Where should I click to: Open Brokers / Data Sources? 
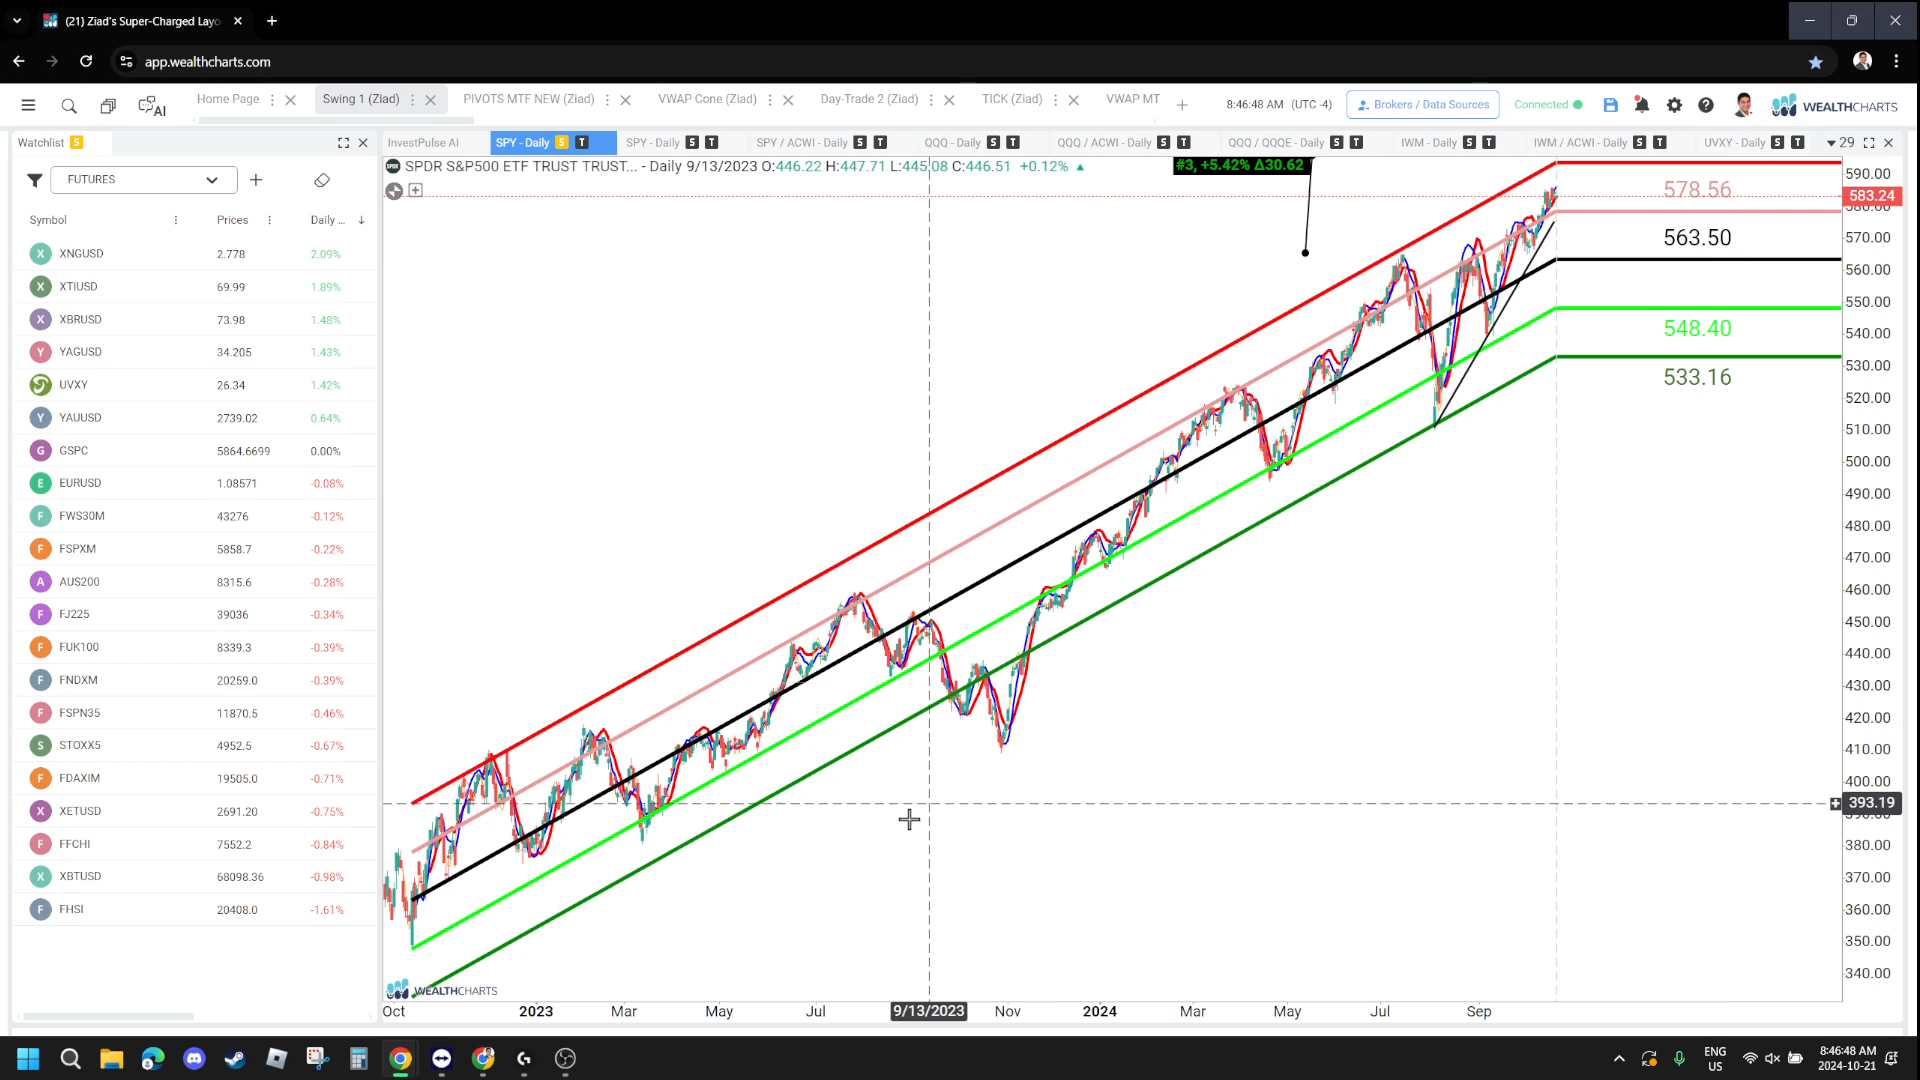coord(1422,105)
